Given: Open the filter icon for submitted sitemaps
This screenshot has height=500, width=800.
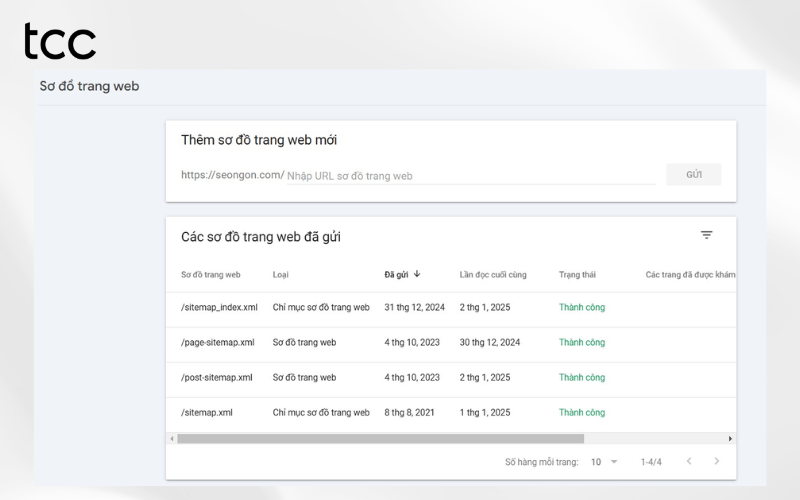Looking at the screenshot, I should 706,235.
